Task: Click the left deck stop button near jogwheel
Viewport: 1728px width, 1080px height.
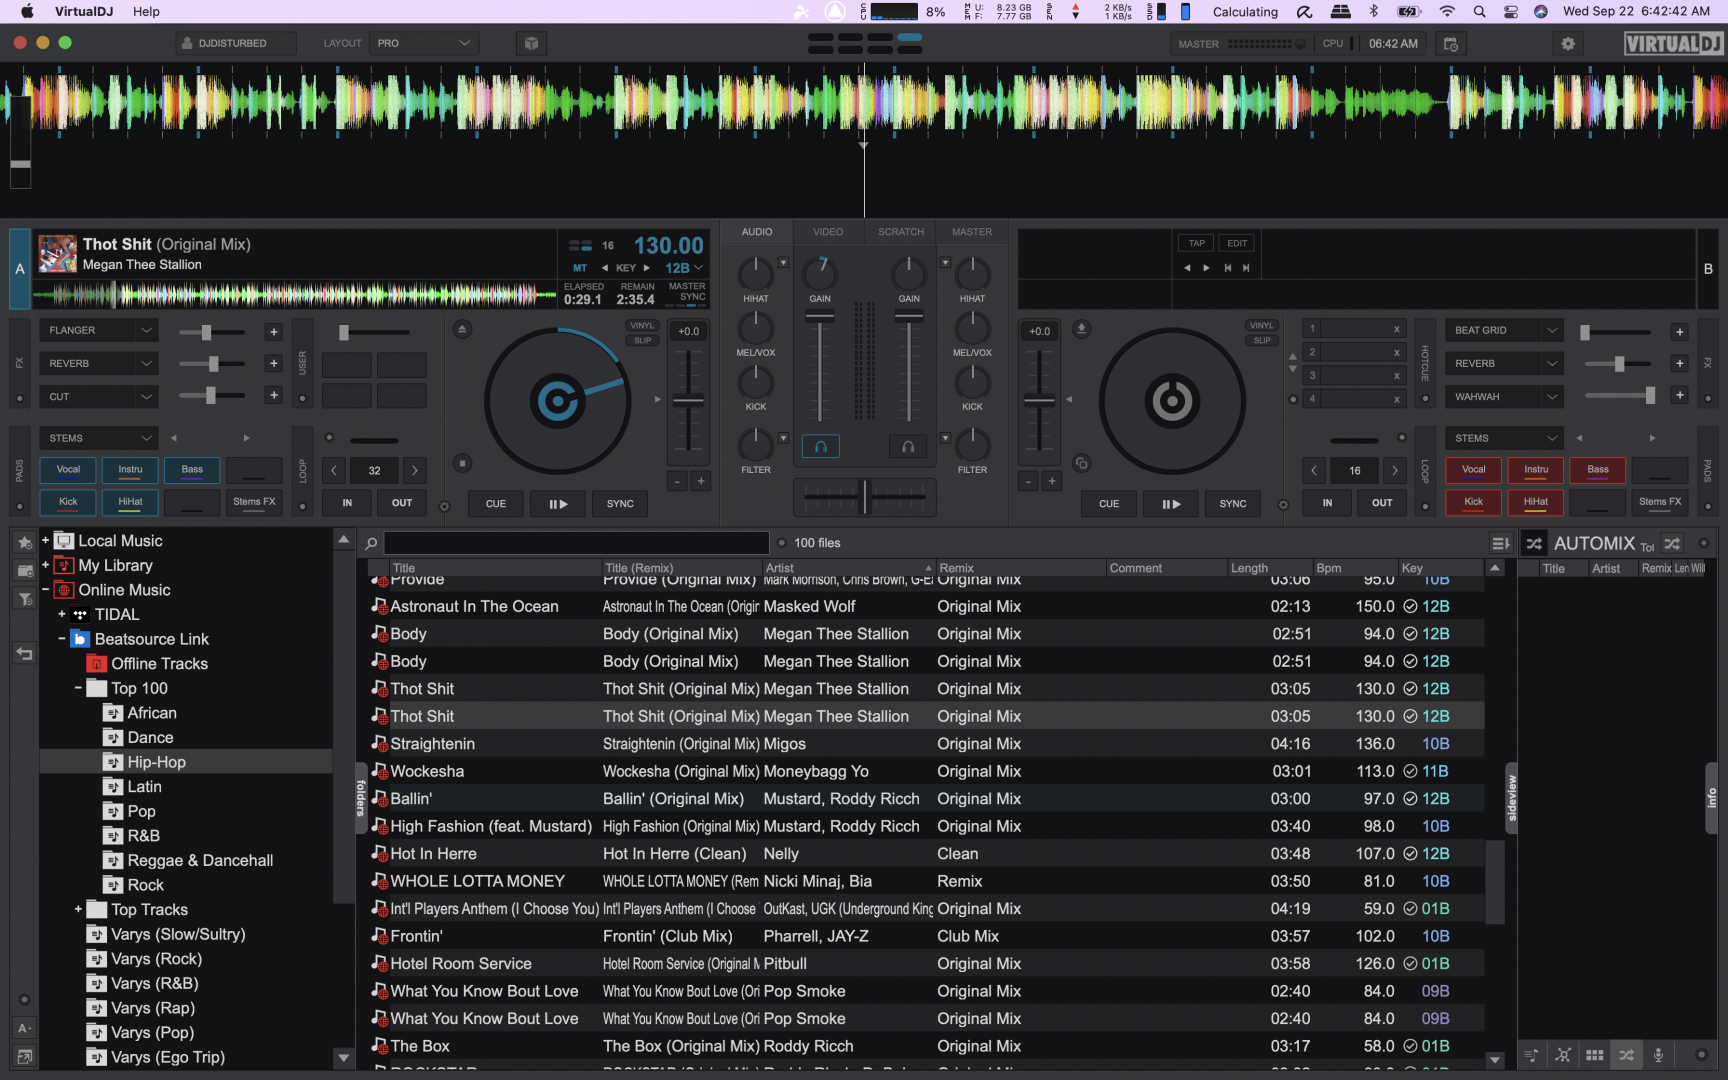Action: click(461, 463)
